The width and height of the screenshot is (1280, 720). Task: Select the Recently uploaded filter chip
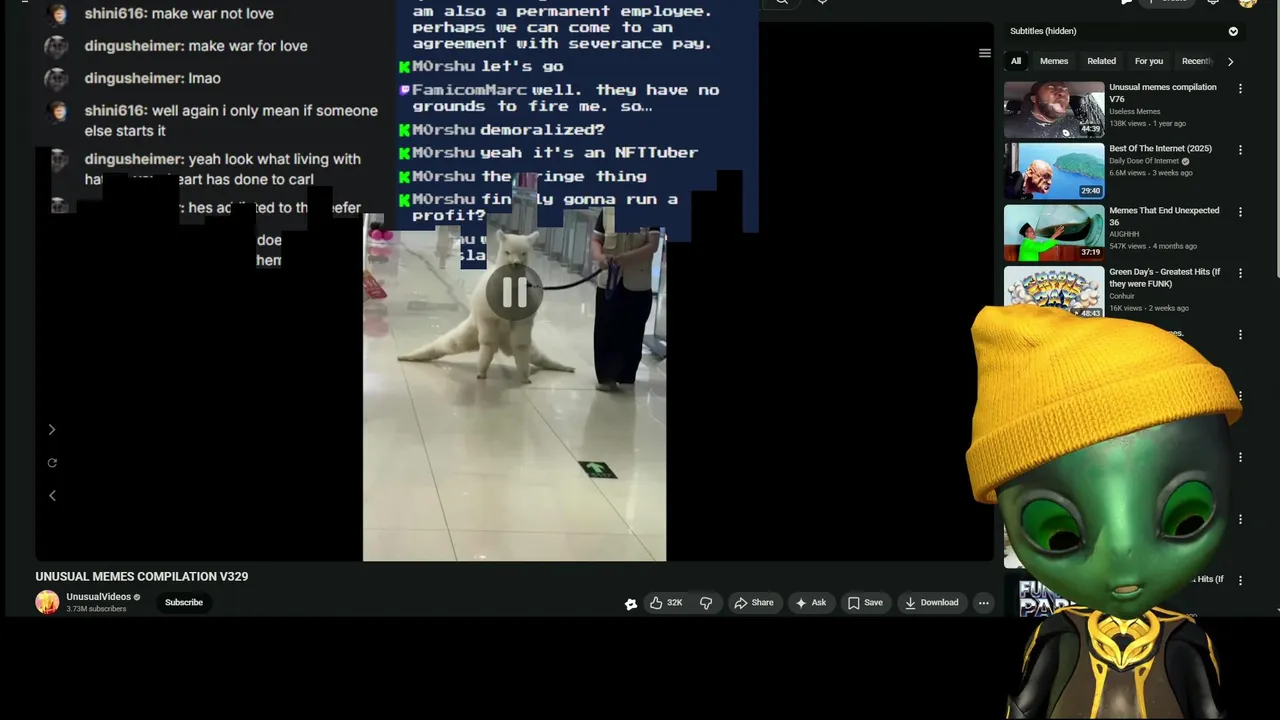point(1197,61)
